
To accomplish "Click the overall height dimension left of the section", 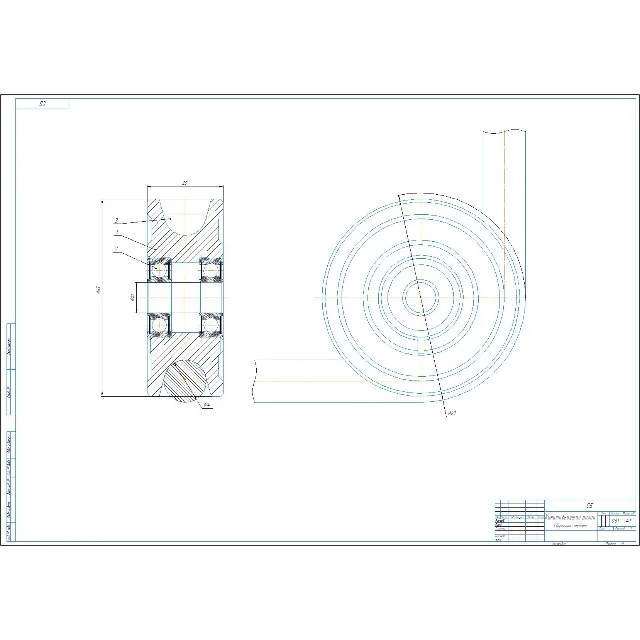I will (98, 291).
